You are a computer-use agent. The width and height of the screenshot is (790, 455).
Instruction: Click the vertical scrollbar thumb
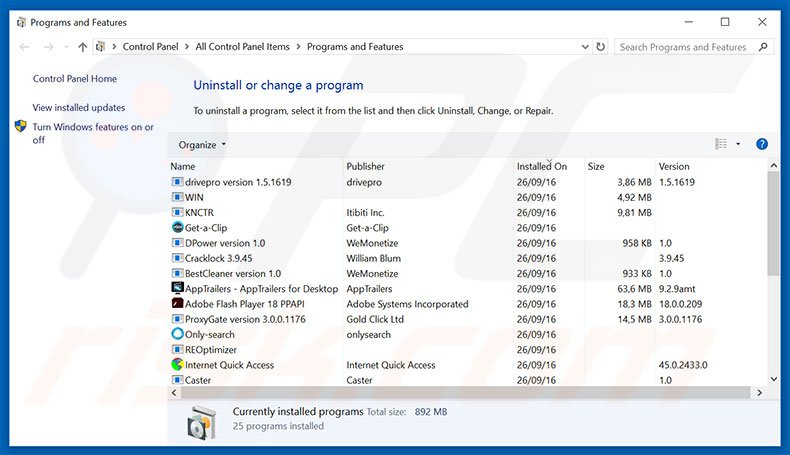773,223
